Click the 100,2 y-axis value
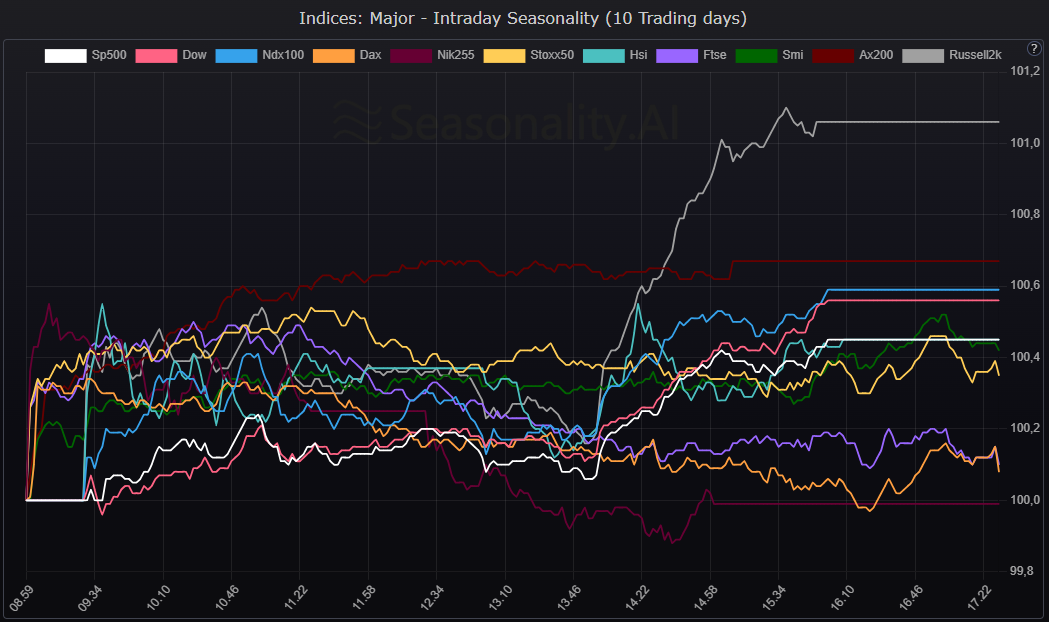Image resolution: width=1049 pixels, height=622 pixels. point(1024,428)
